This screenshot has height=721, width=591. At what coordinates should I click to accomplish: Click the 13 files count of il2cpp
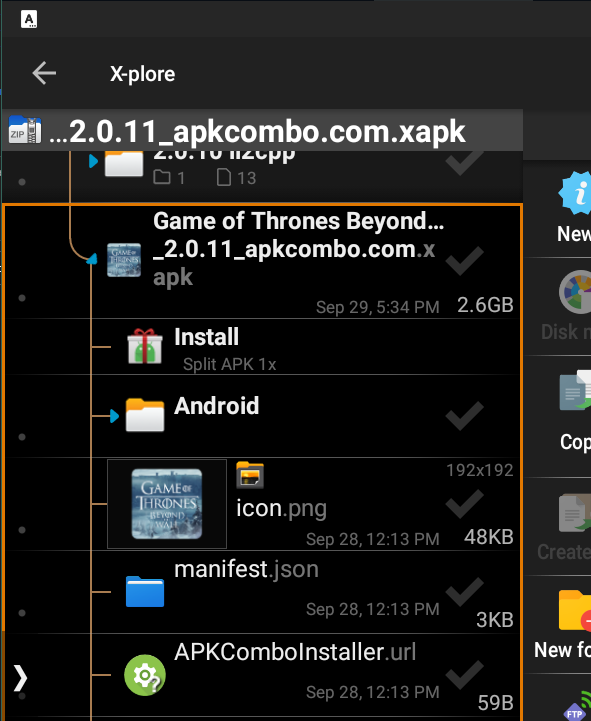[236, 177]
